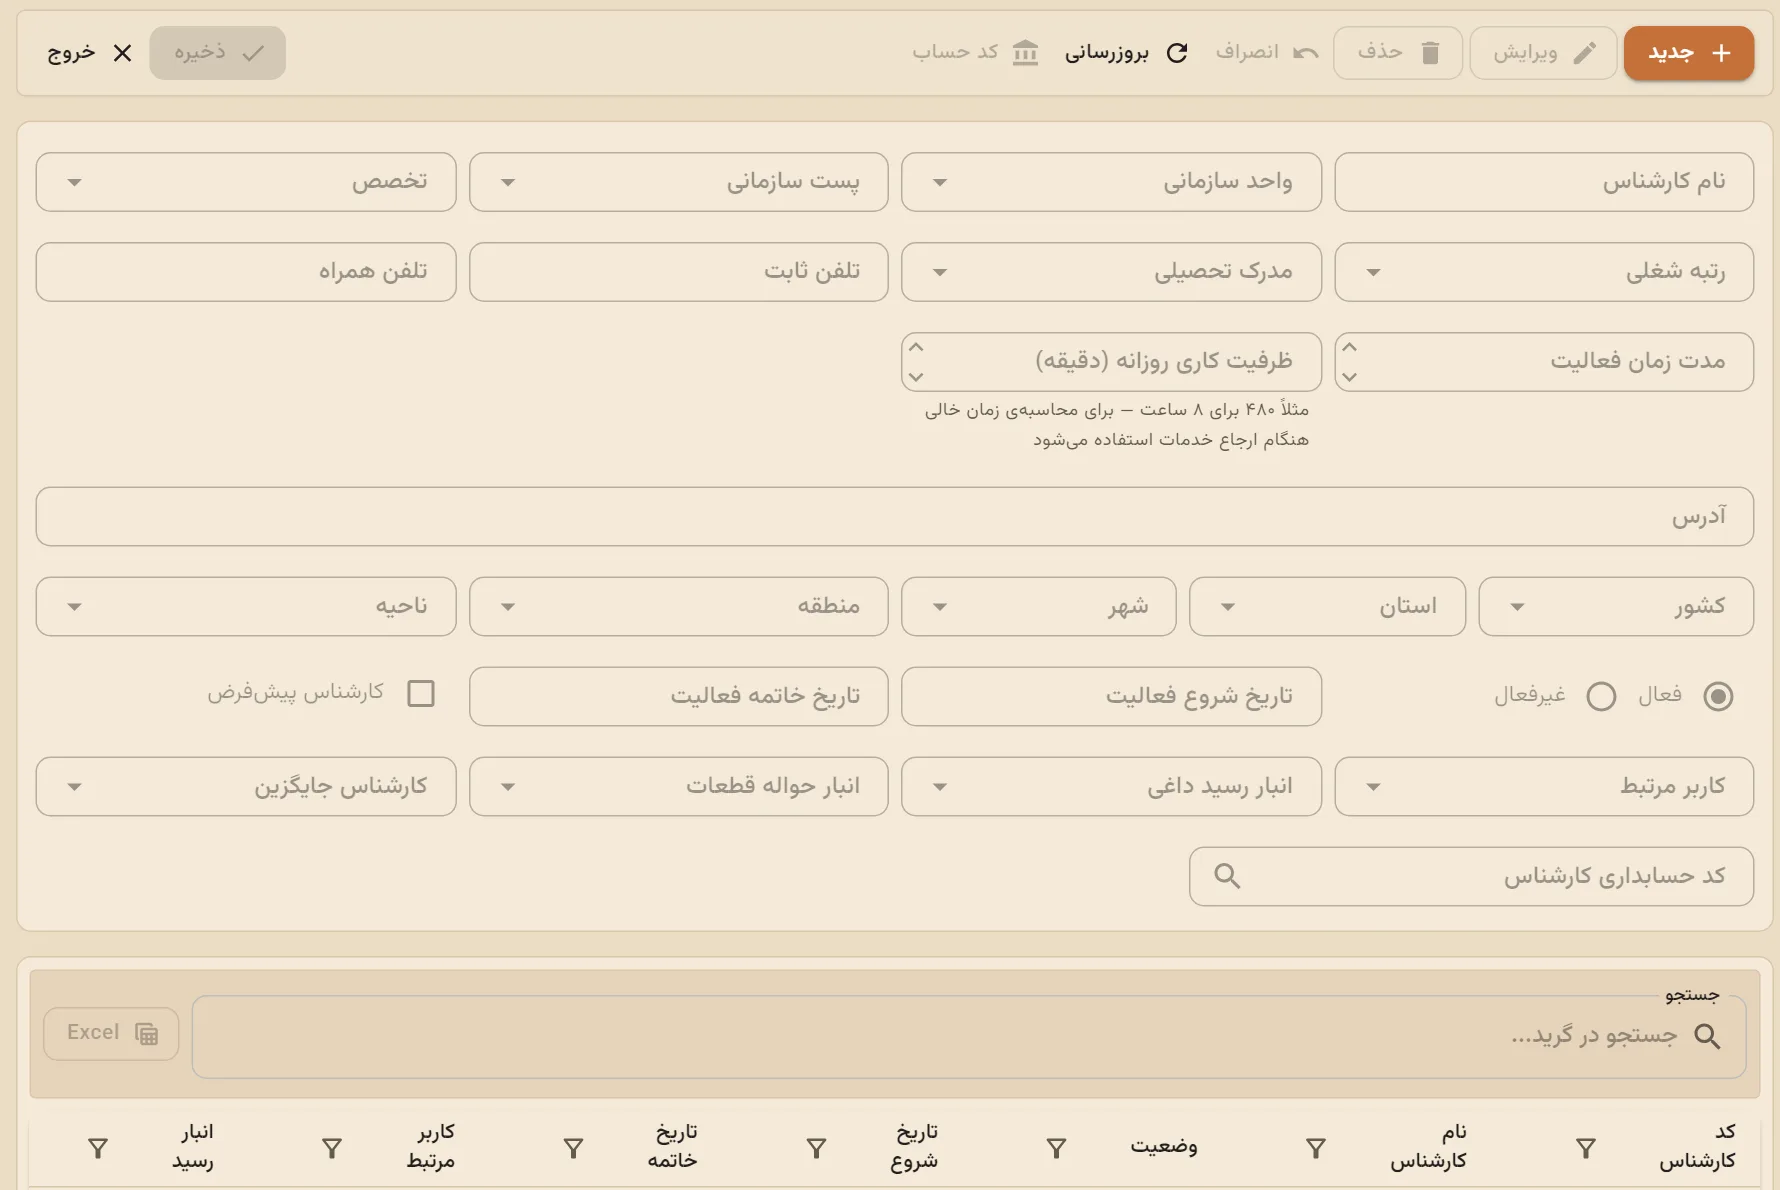The image size is (1780, 1190).
Task: Click filter icon of وضعیت column
Action: (x=1056, y=1149)
